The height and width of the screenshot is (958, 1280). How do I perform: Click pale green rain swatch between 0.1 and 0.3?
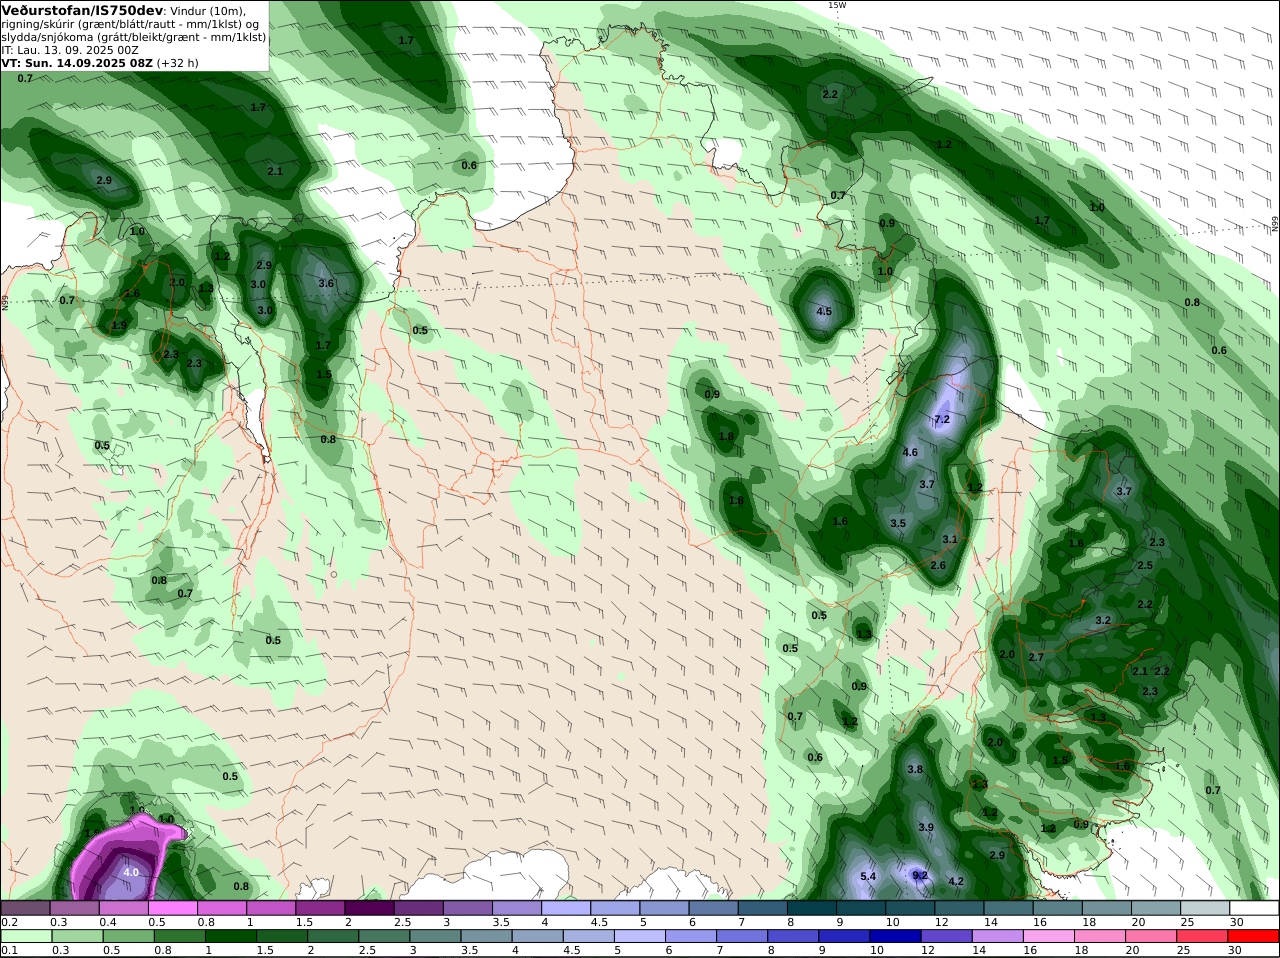[x=26, y=936]
